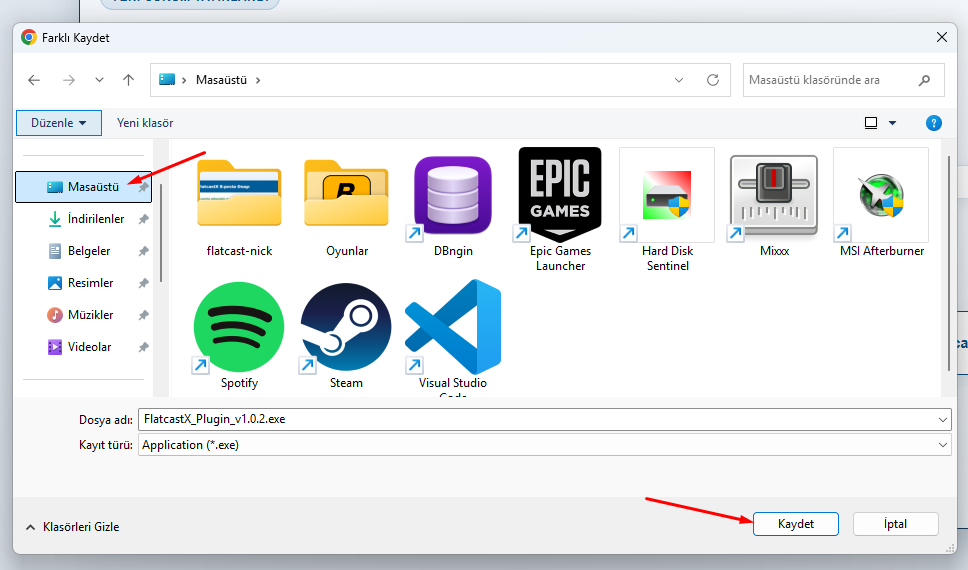
Task: Expand the Dosya adı dropdown arrow
Action: tap(943, 419)
